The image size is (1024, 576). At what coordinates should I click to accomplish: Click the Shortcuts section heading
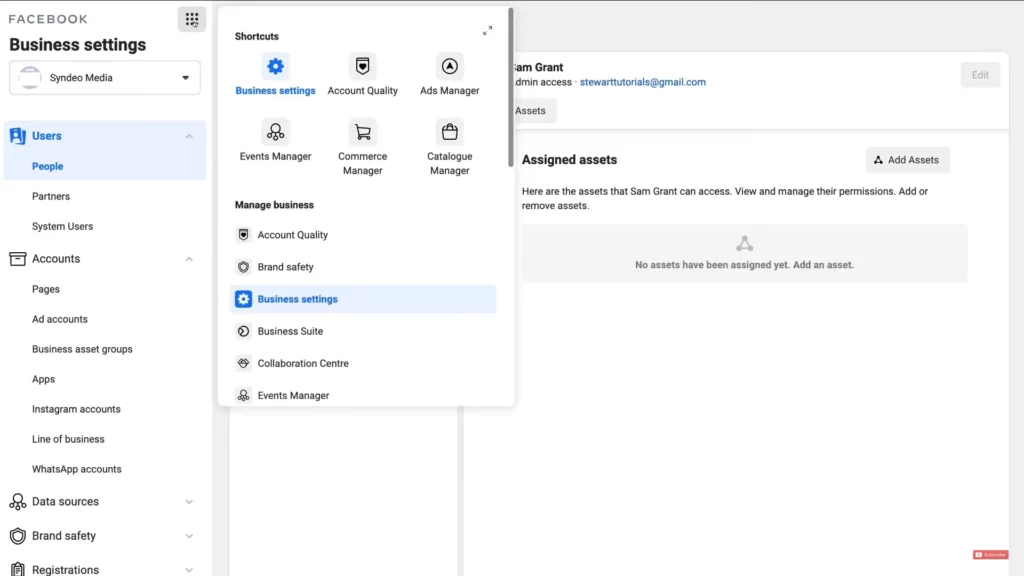pyautogui.click(x=257, y=37)
